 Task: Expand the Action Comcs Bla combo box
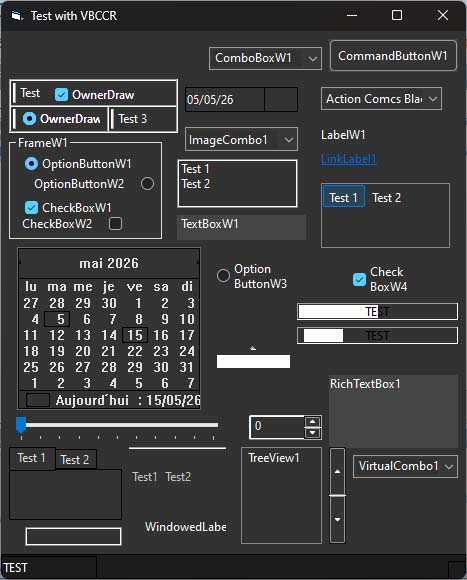click(x=433, y=99)
